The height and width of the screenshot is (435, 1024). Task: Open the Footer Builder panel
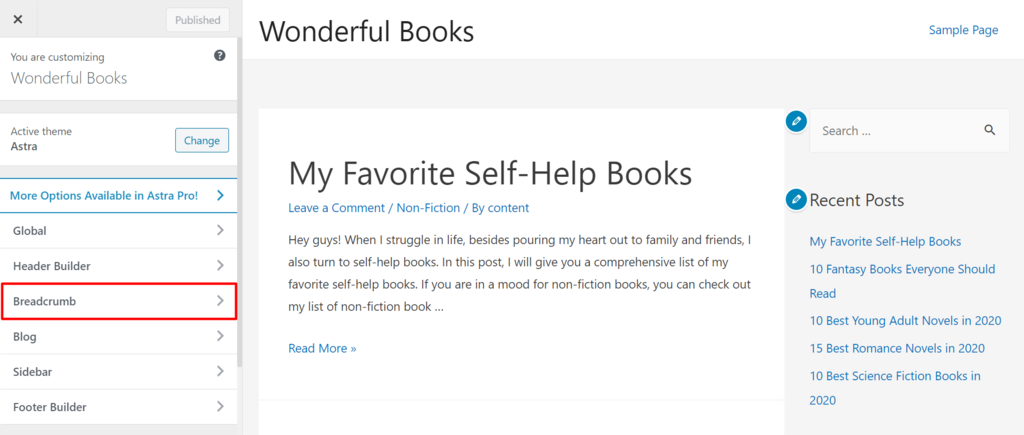[118, 407]
